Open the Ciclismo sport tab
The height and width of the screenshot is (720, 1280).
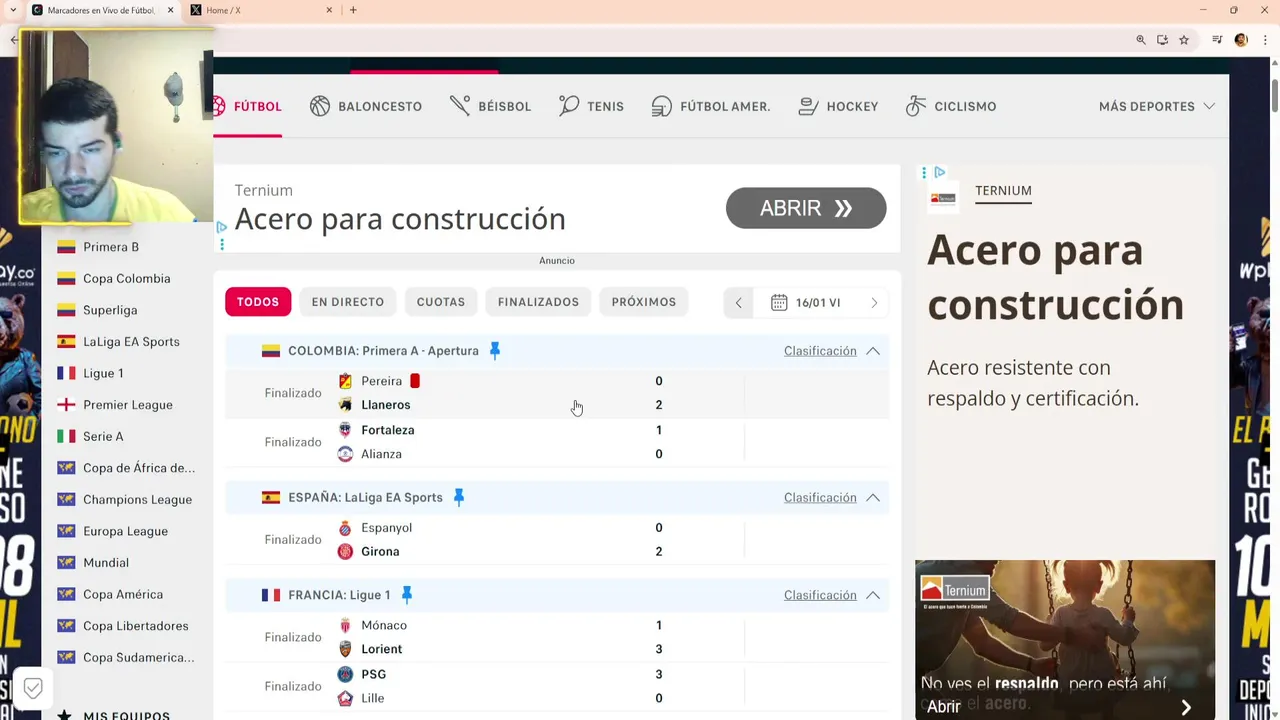951,106
